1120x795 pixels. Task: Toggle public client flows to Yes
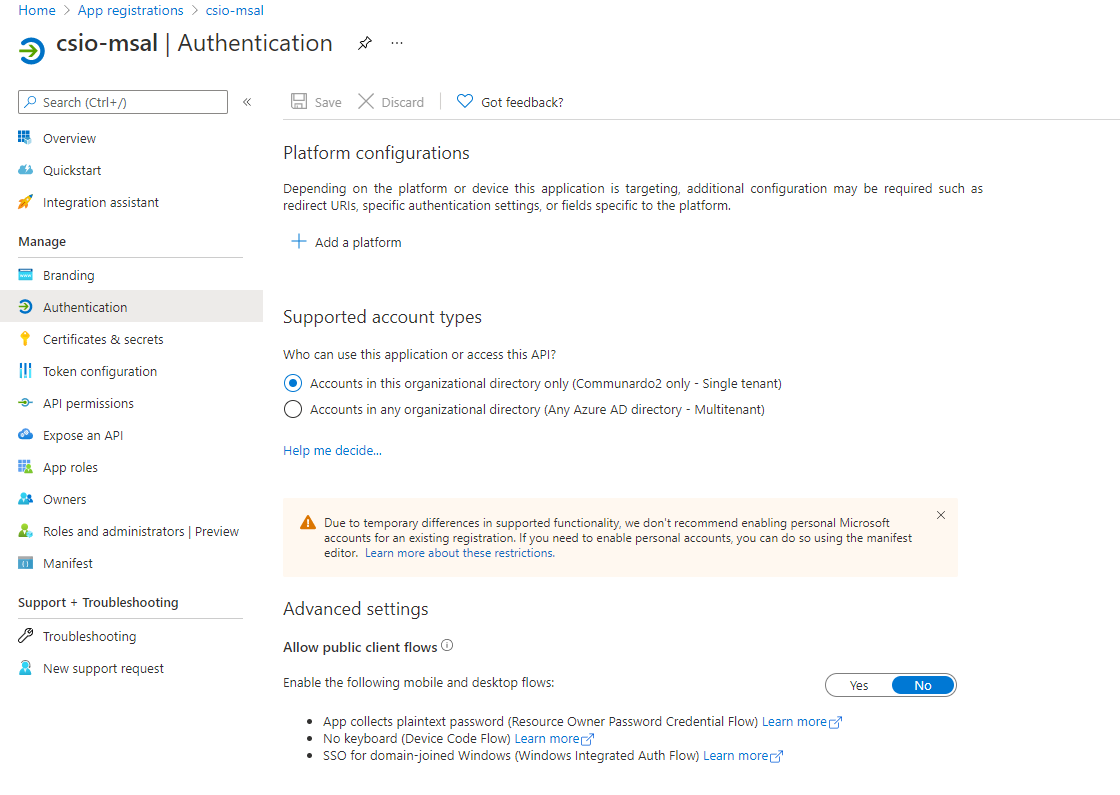[858, 685]
